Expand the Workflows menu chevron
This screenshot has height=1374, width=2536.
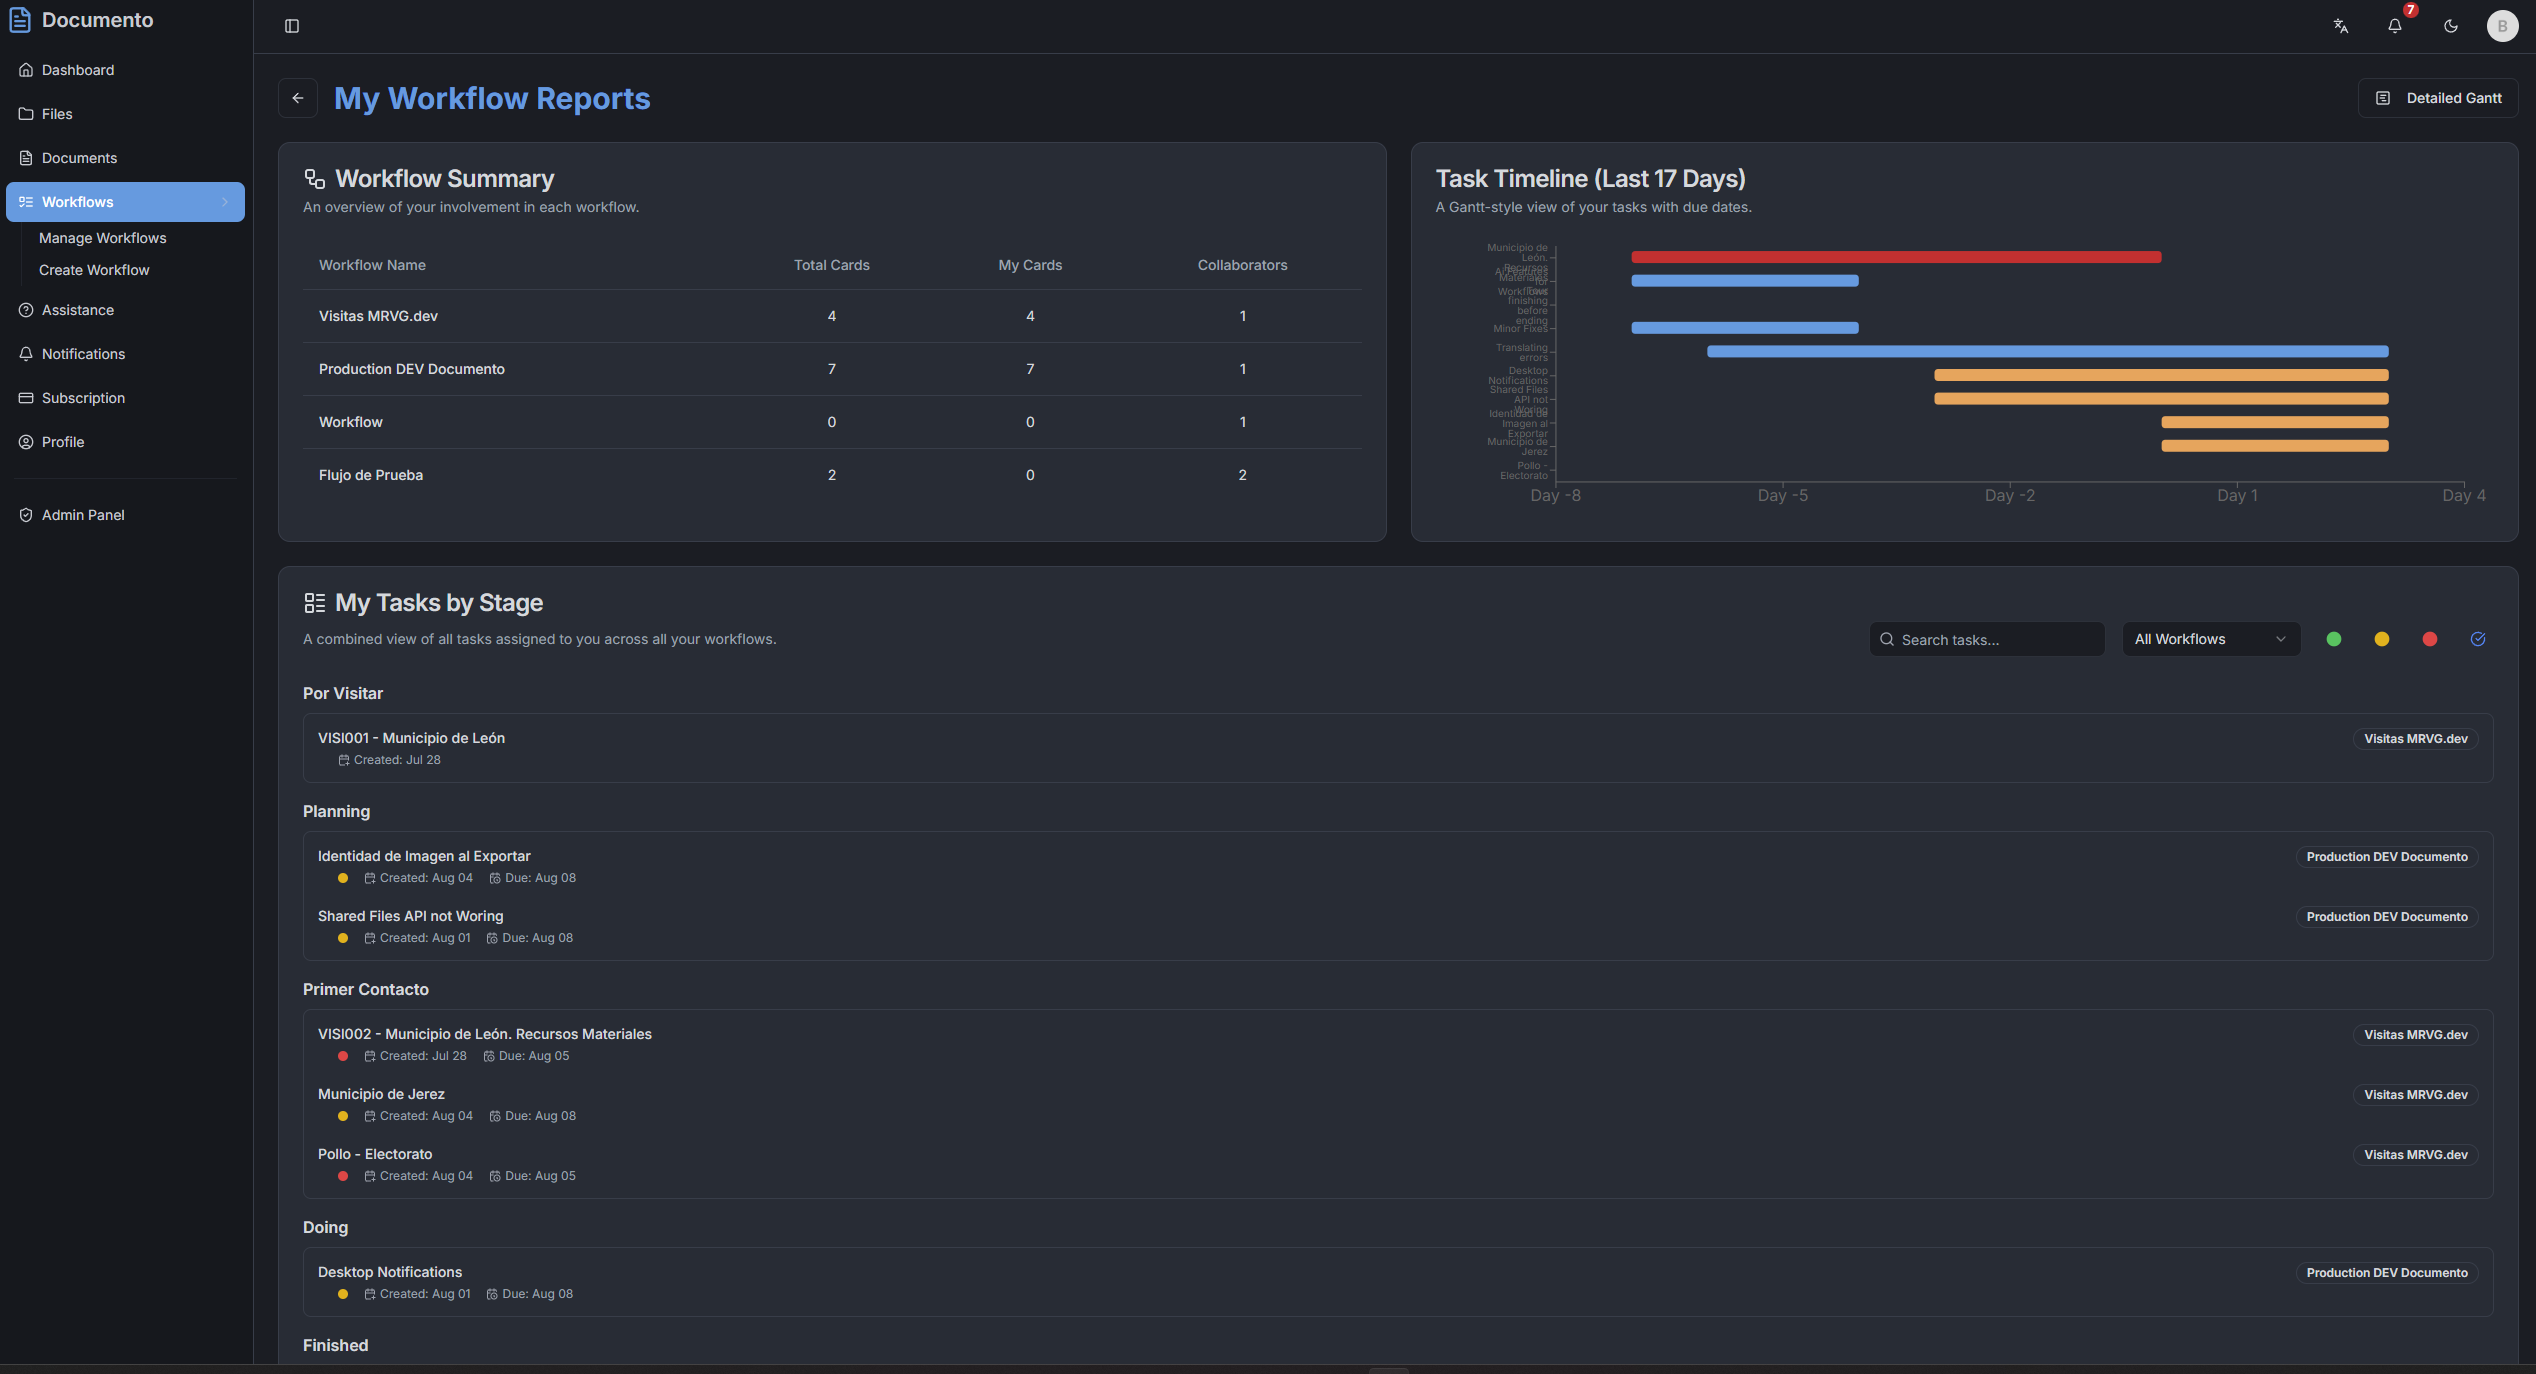click(225, 202)
